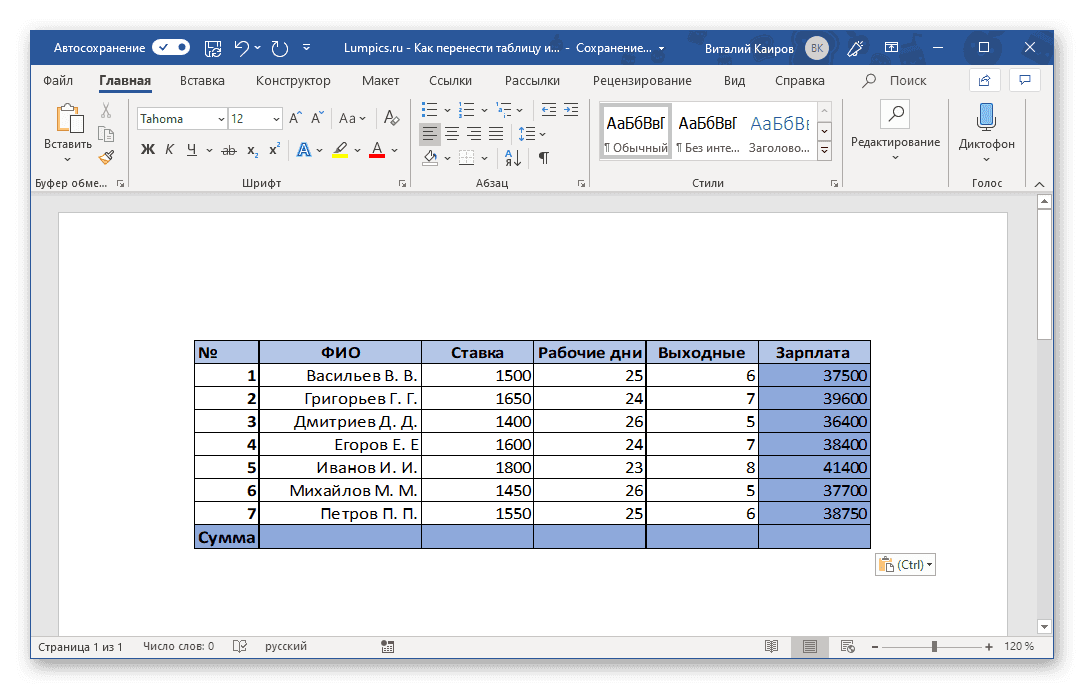The width and height of the screenshot is (1084, 689).
Task: Activate the Format Painter brush icon
Action: [x=106, y=155]
